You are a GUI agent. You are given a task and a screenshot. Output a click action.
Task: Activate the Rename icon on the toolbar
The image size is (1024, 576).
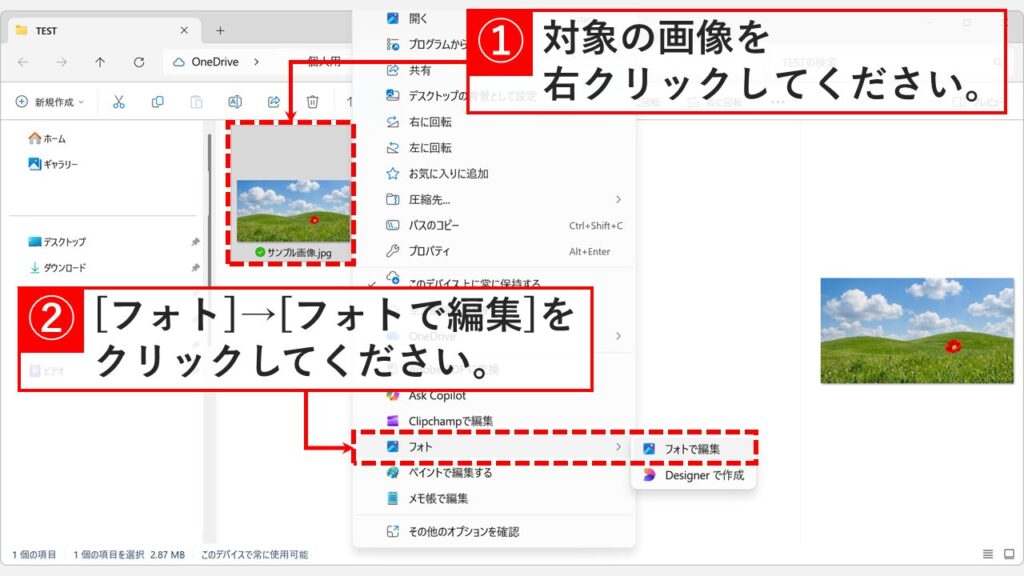click(x=234, y=100)
